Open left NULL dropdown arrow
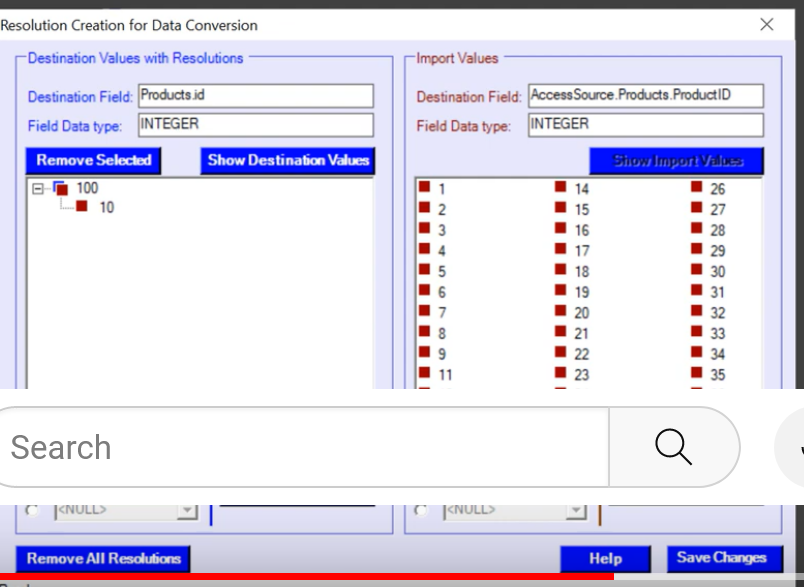The image size is (804, 587). [186, 511]
